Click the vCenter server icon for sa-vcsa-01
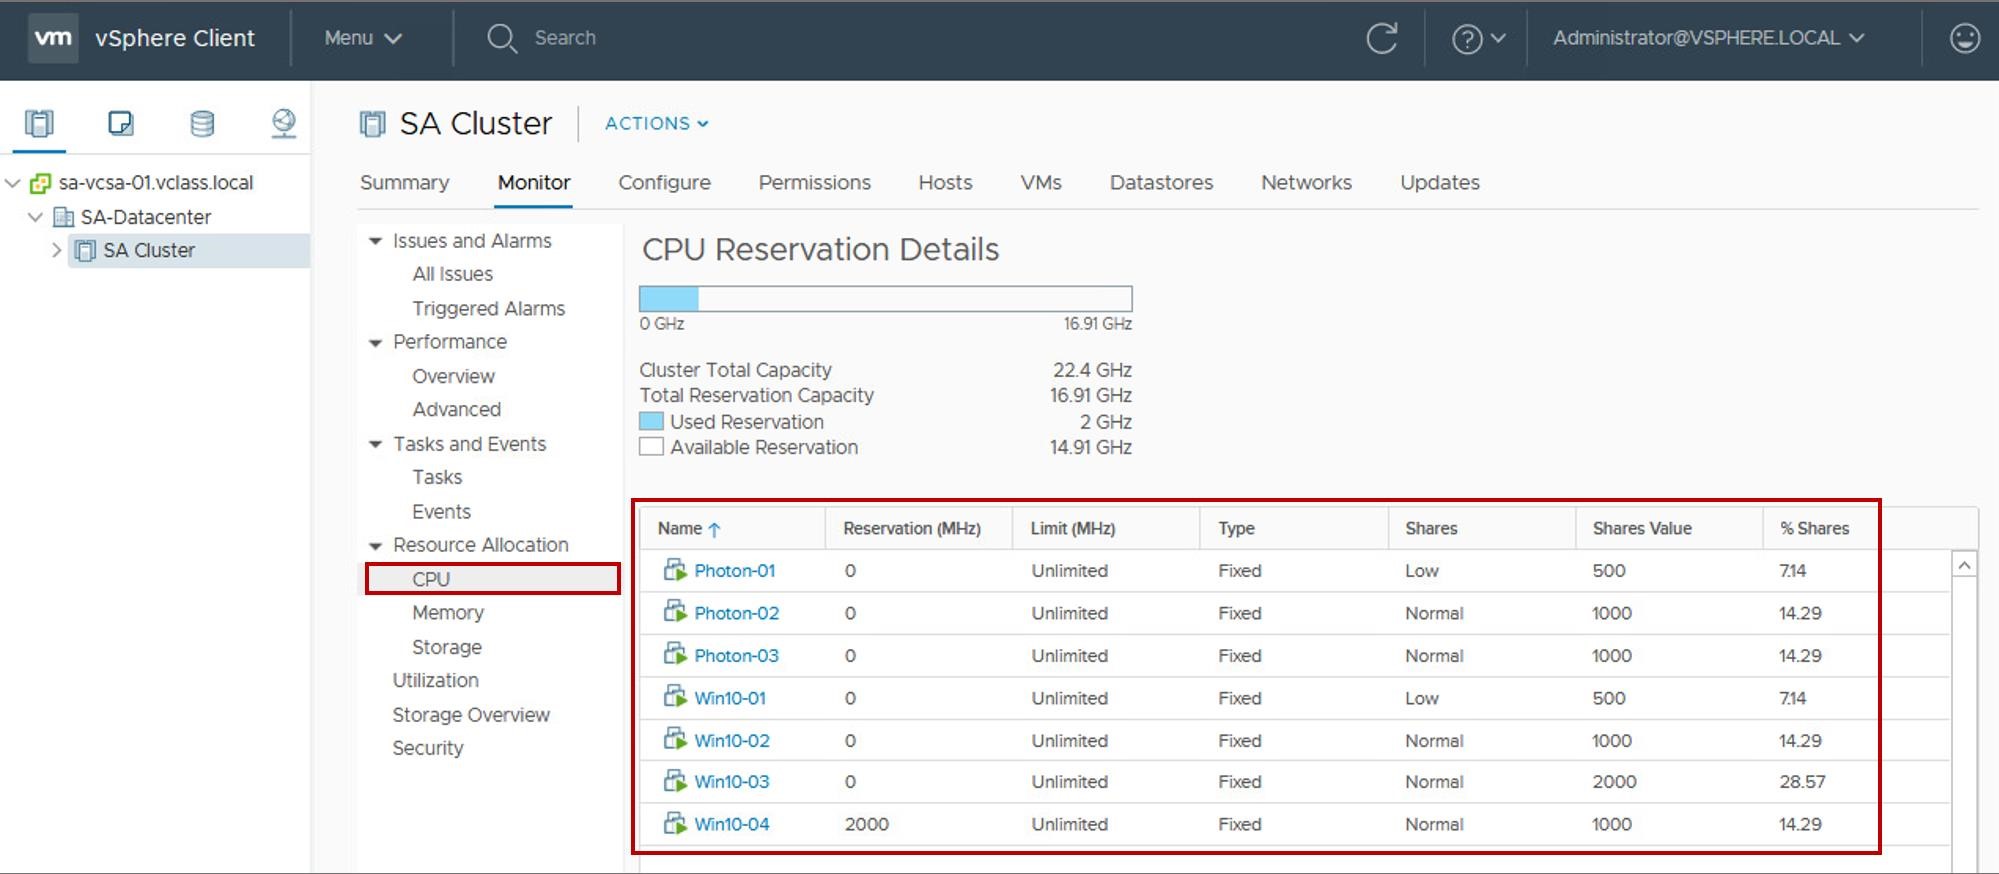 (x=41, y=183)
